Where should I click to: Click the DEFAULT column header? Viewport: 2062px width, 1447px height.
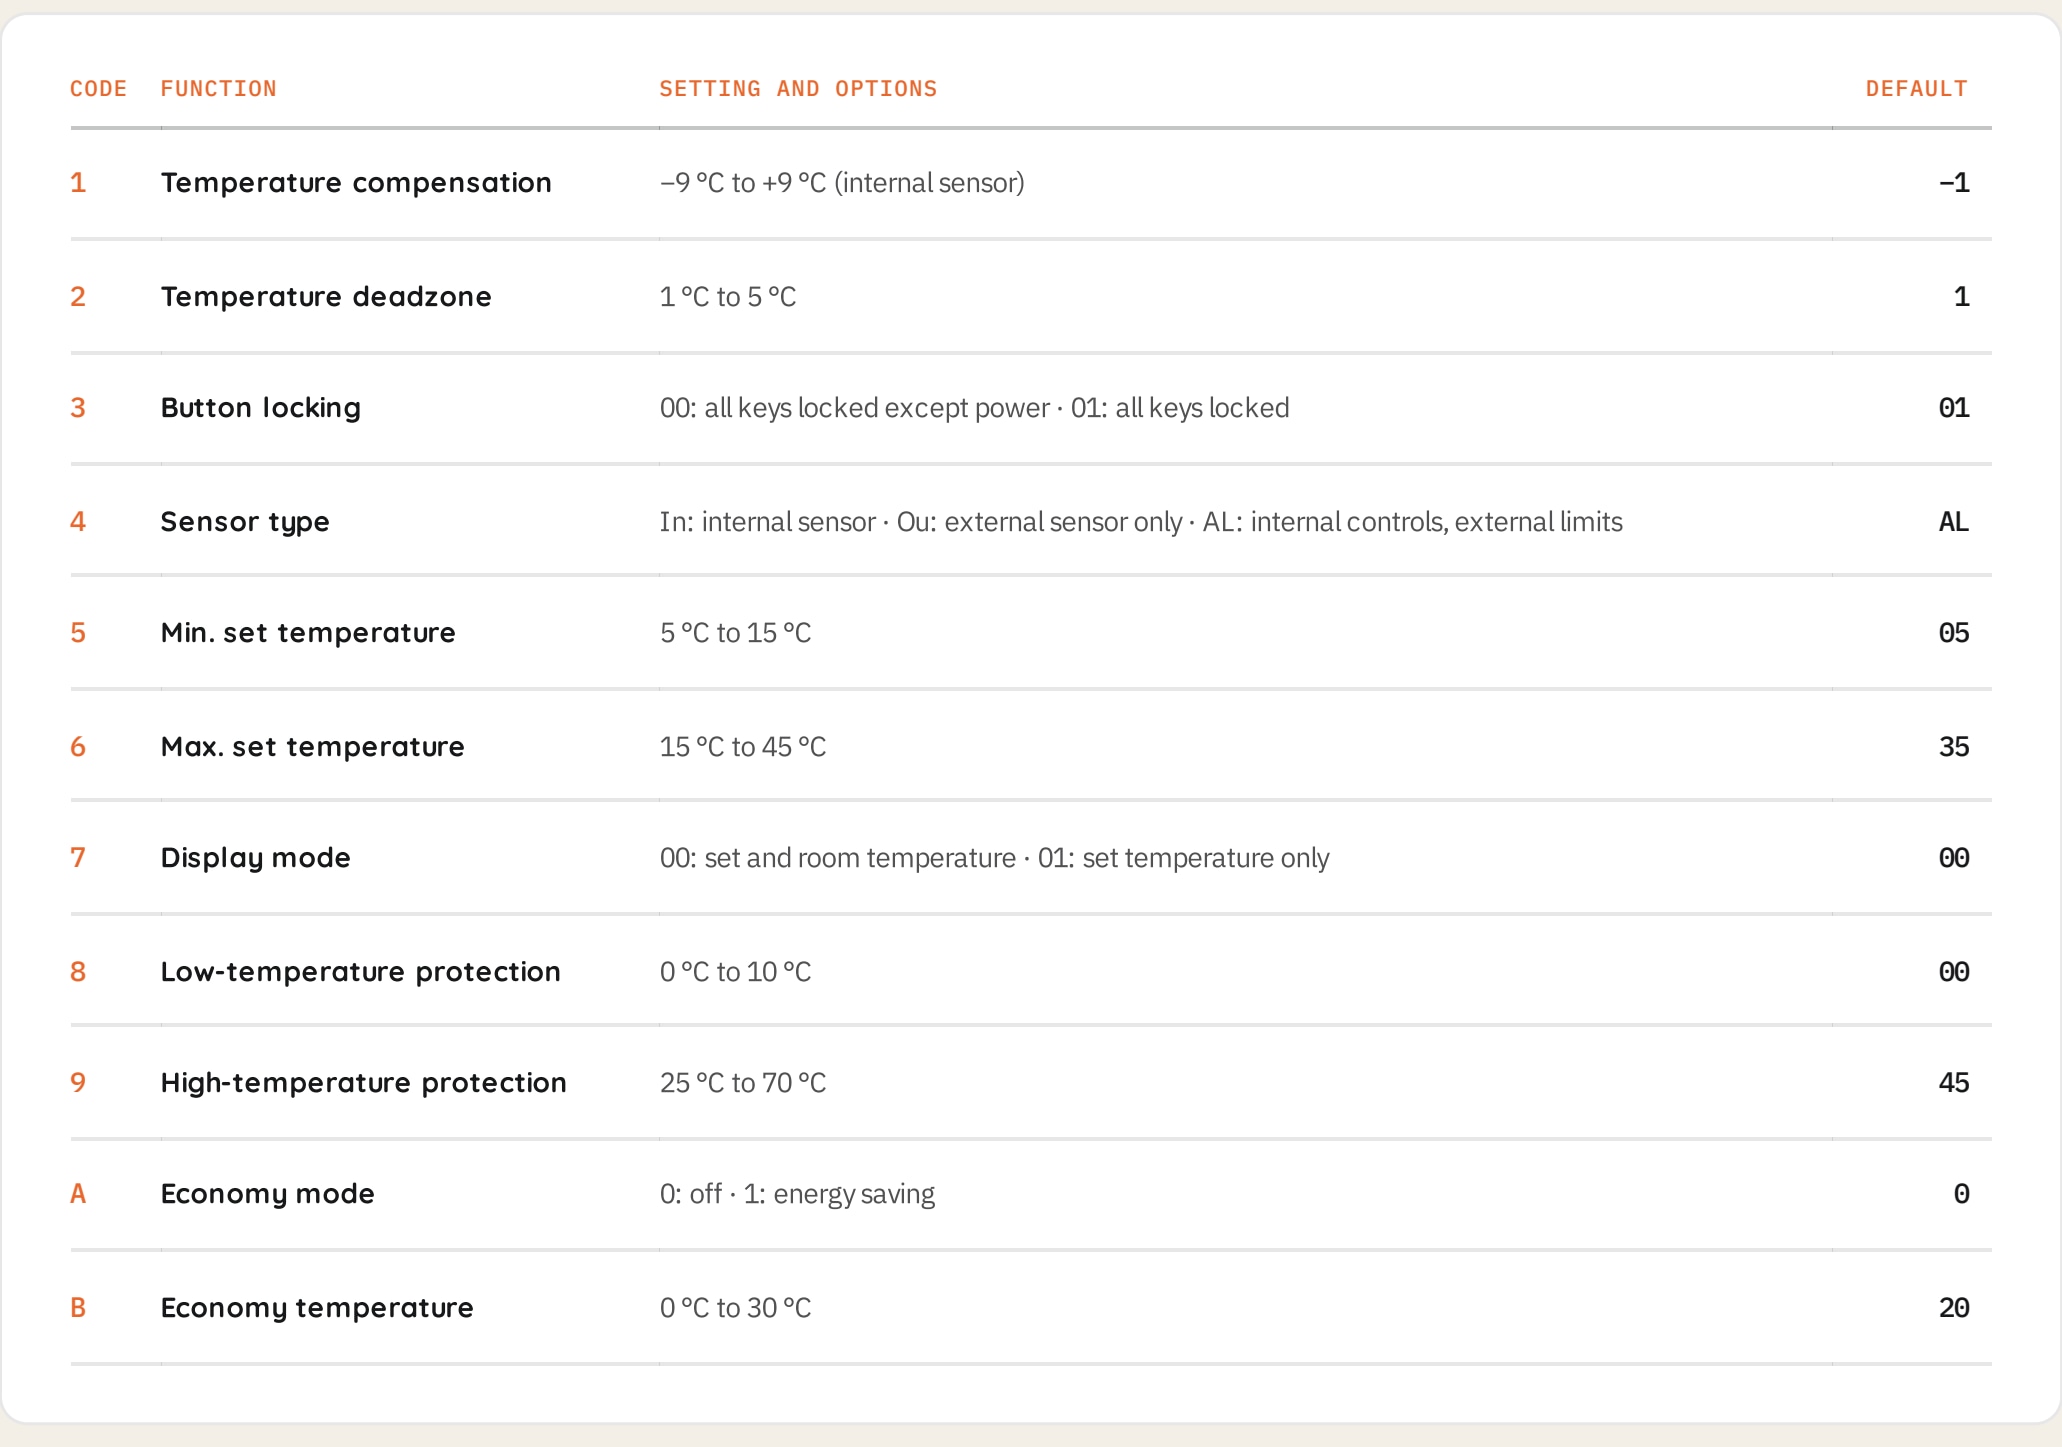click(1916, 89)
